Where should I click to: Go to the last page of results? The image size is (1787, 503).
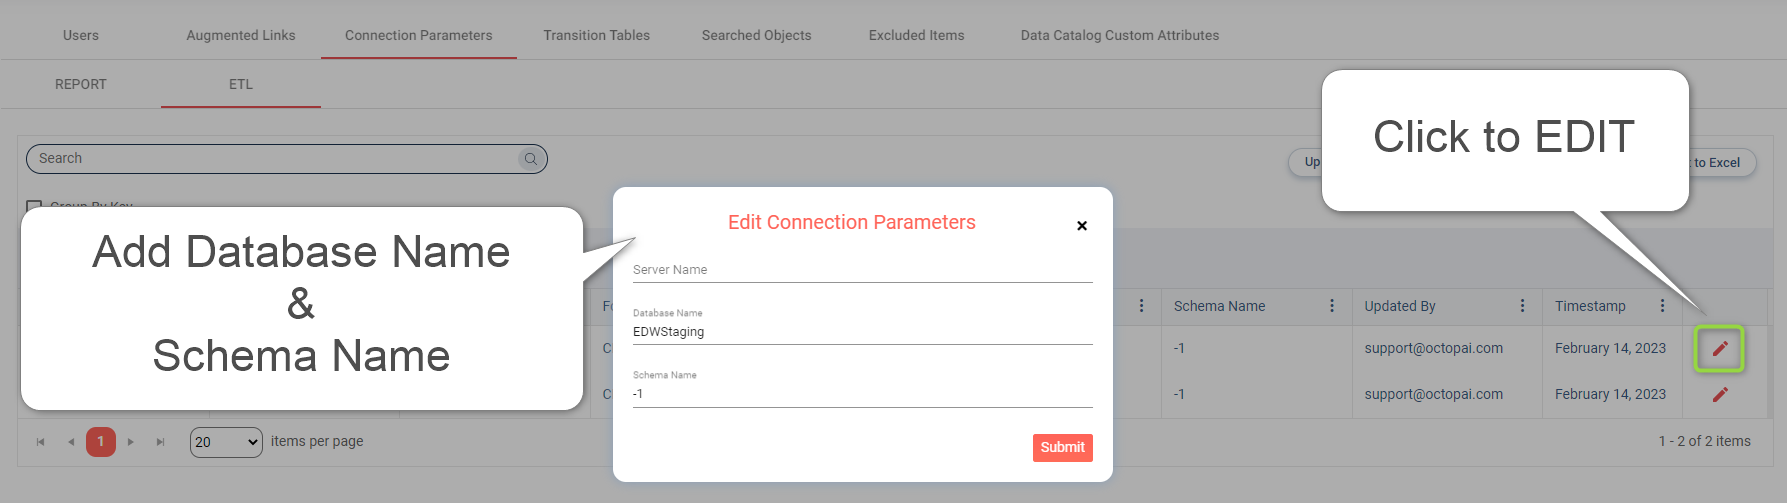point(160,442)
